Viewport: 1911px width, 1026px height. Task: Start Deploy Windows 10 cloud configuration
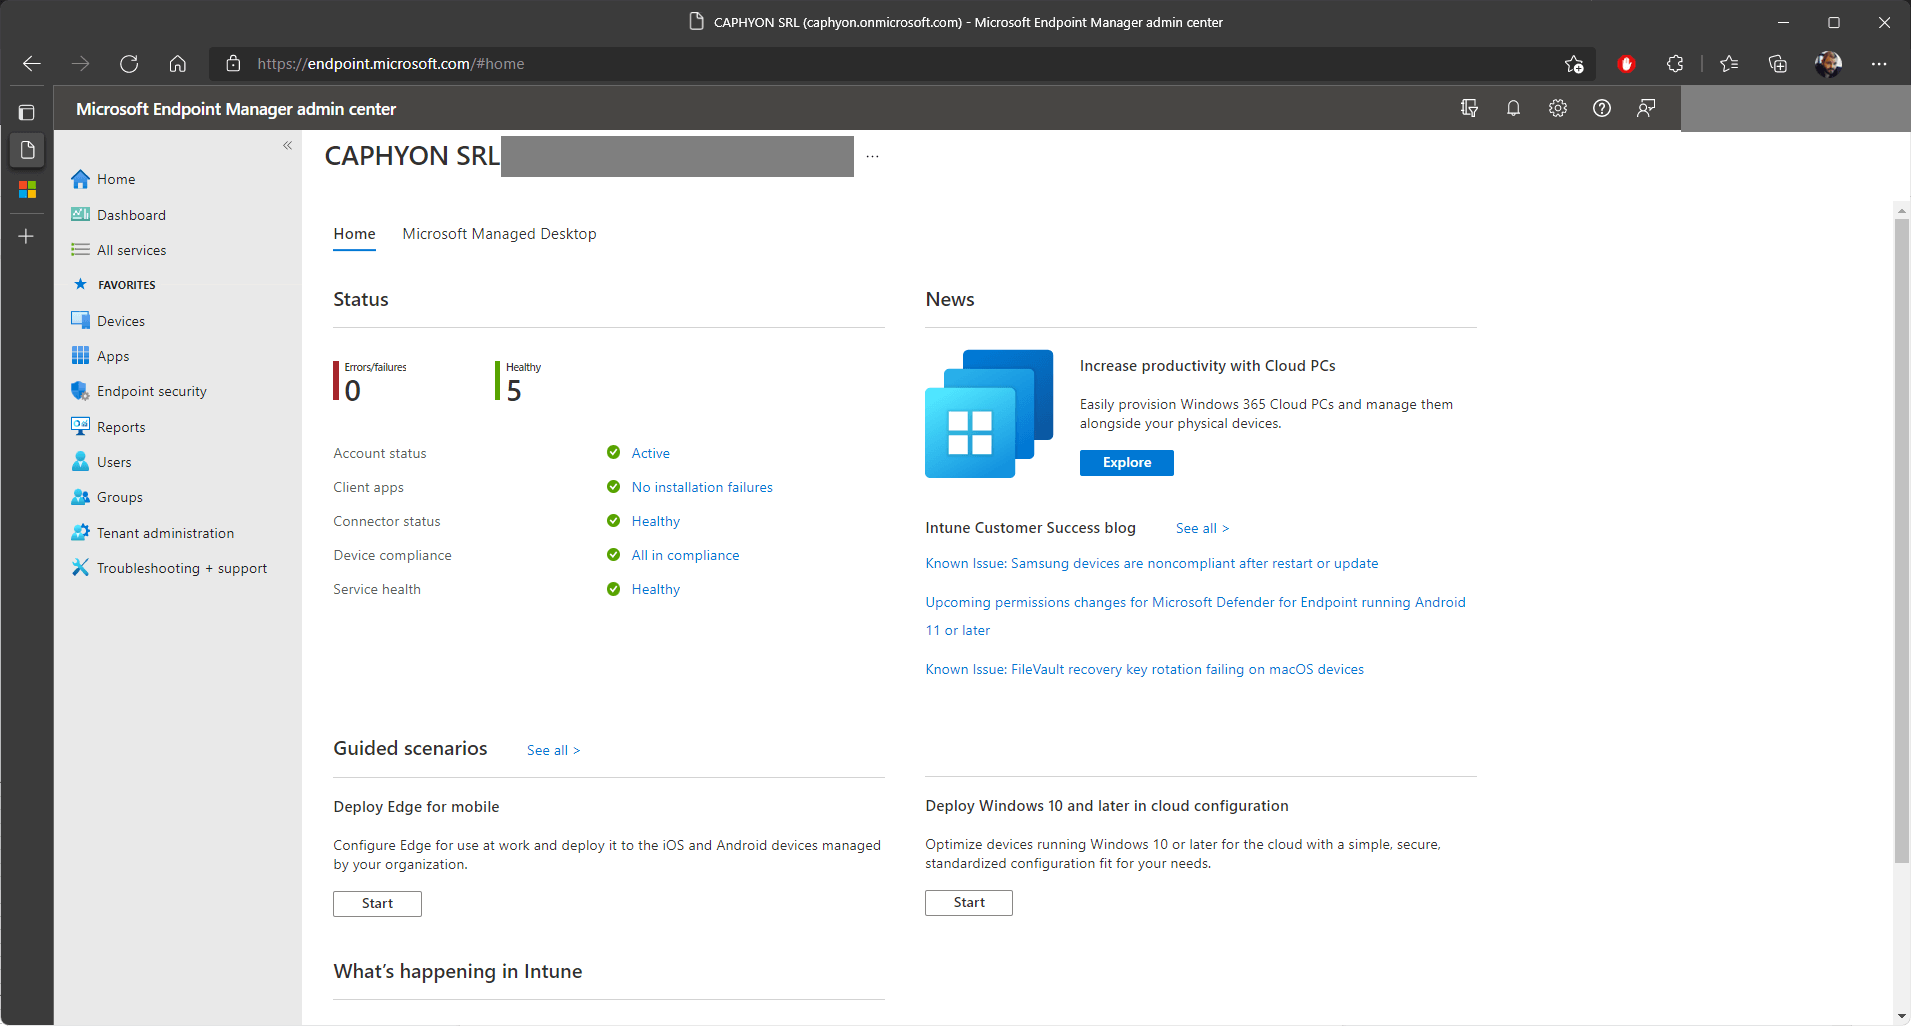pyautogui.click(x=968, y=902)
